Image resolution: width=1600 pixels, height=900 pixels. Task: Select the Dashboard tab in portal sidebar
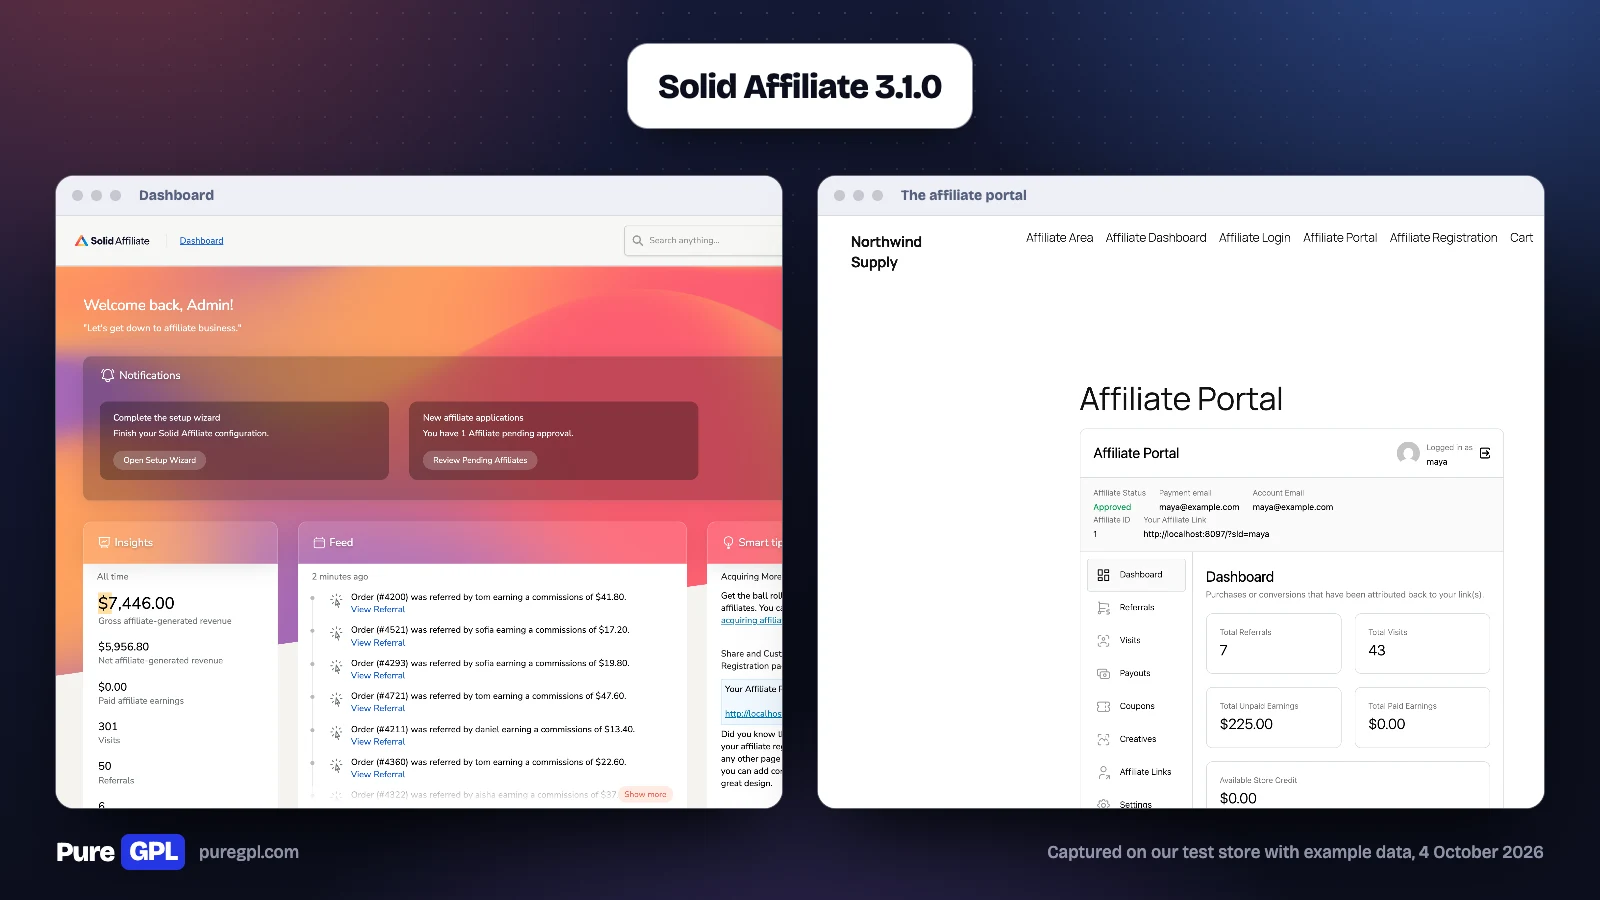coord(1136,575)
